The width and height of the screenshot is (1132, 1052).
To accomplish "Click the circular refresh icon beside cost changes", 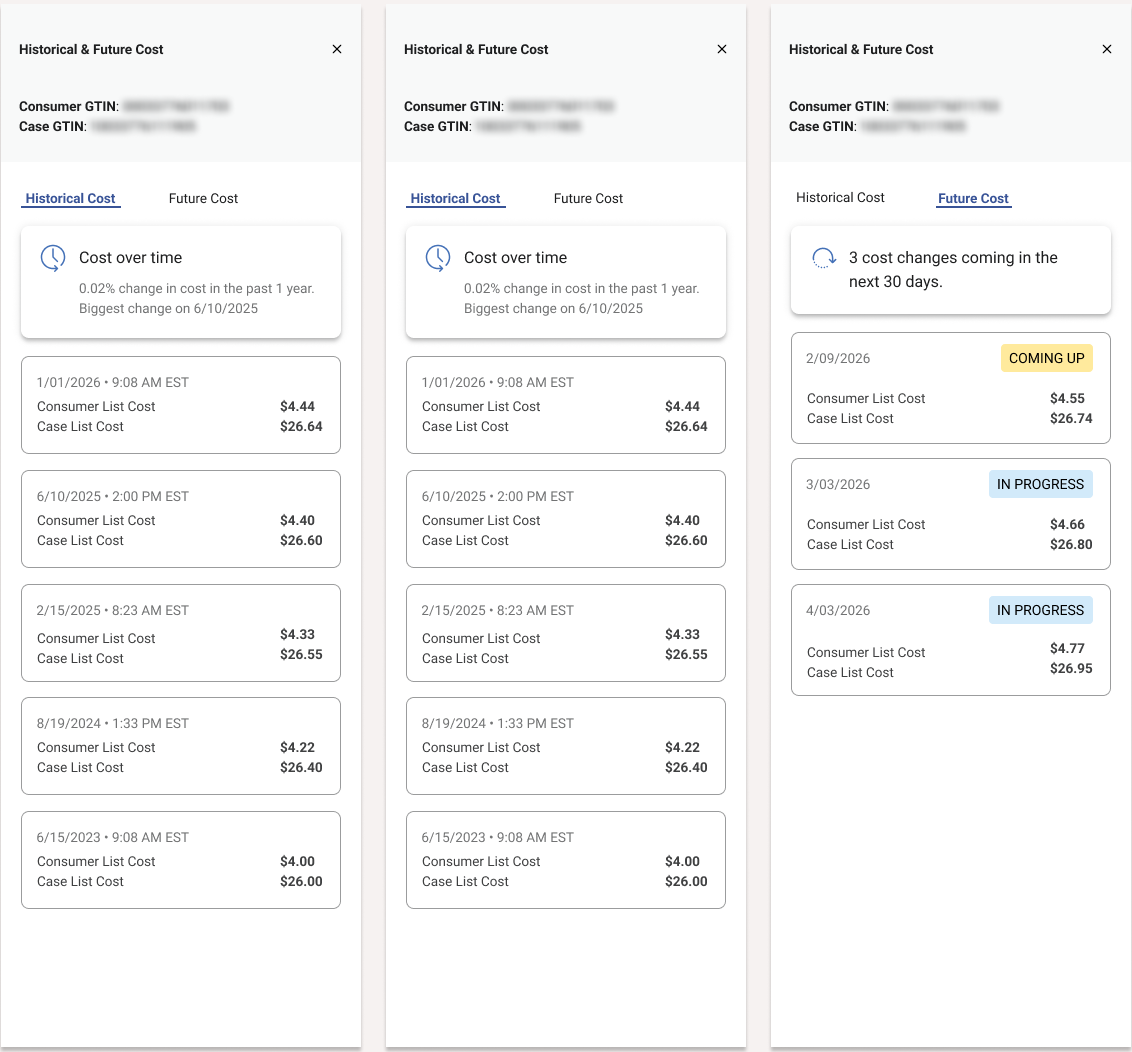I will (824, 258).
